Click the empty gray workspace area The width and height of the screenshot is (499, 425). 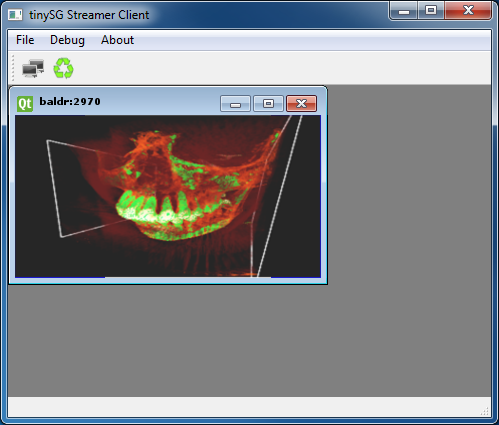click(409, 240)
